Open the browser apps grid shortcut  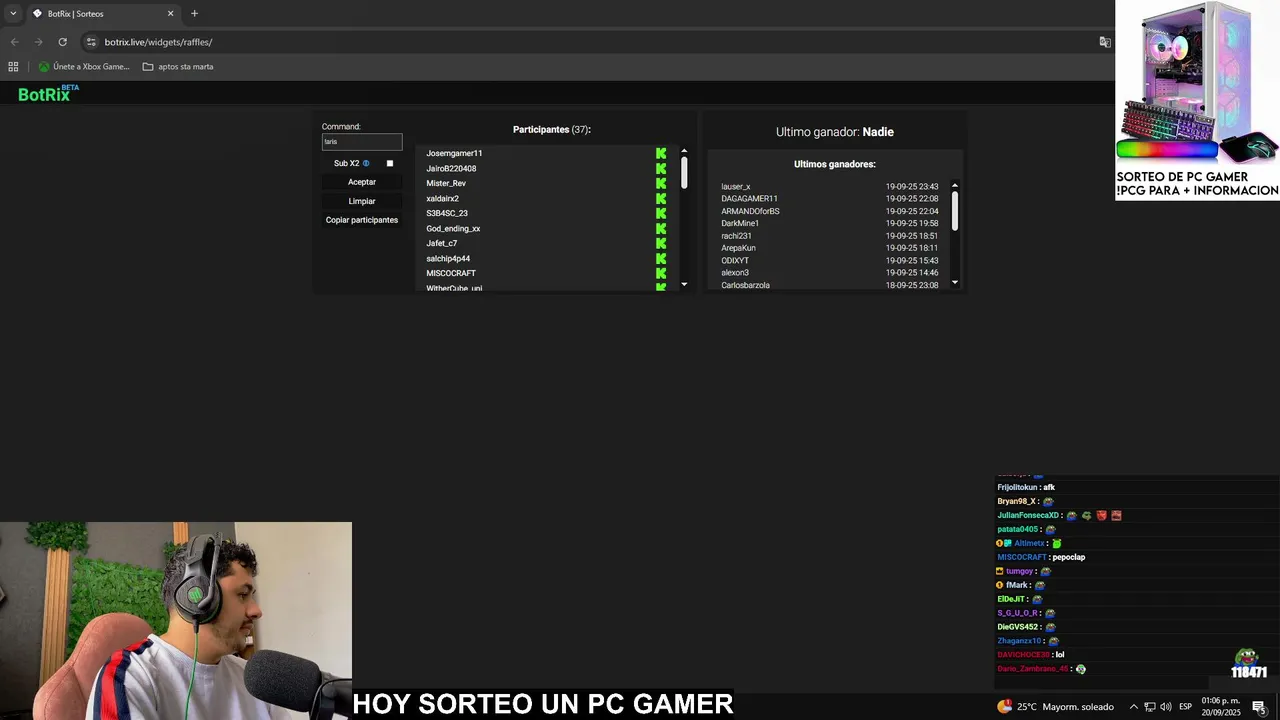click(13, 67)
